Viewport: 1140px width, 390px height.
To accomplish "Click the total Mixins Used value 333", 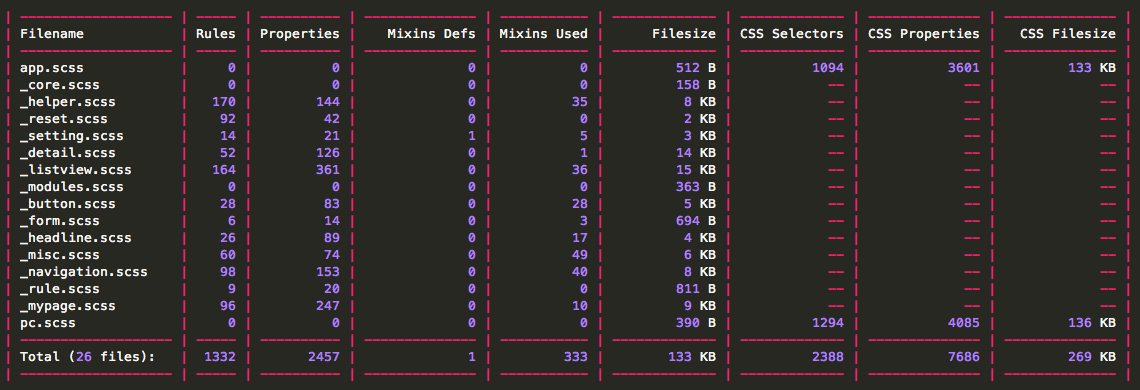I will pos(575,357).
